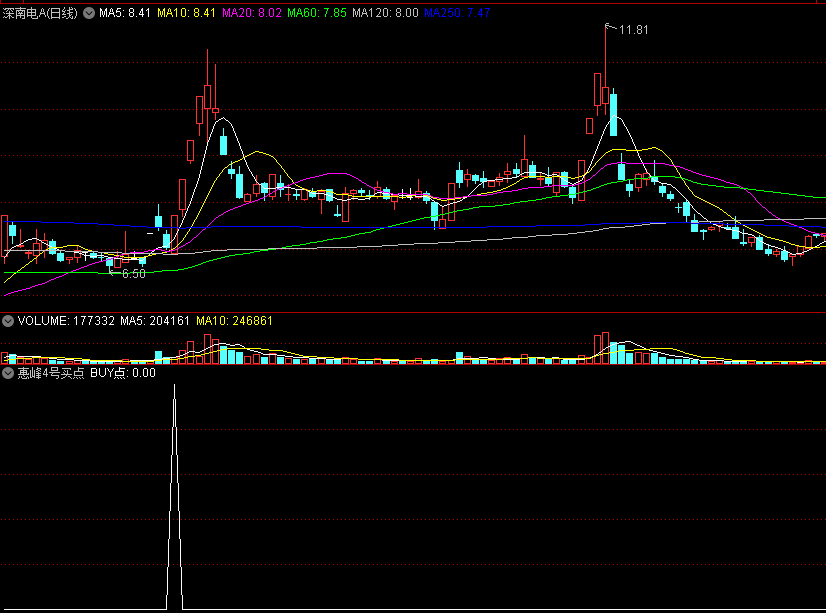Click the 11.81 high price marker
826x613 pixels.
click(633, 30)
